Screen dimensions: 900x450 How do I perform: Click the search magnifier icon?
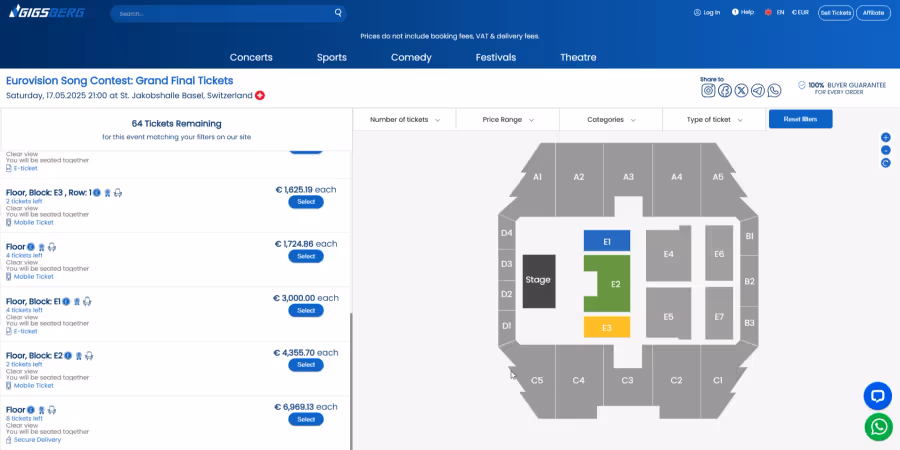coord(338,13)
